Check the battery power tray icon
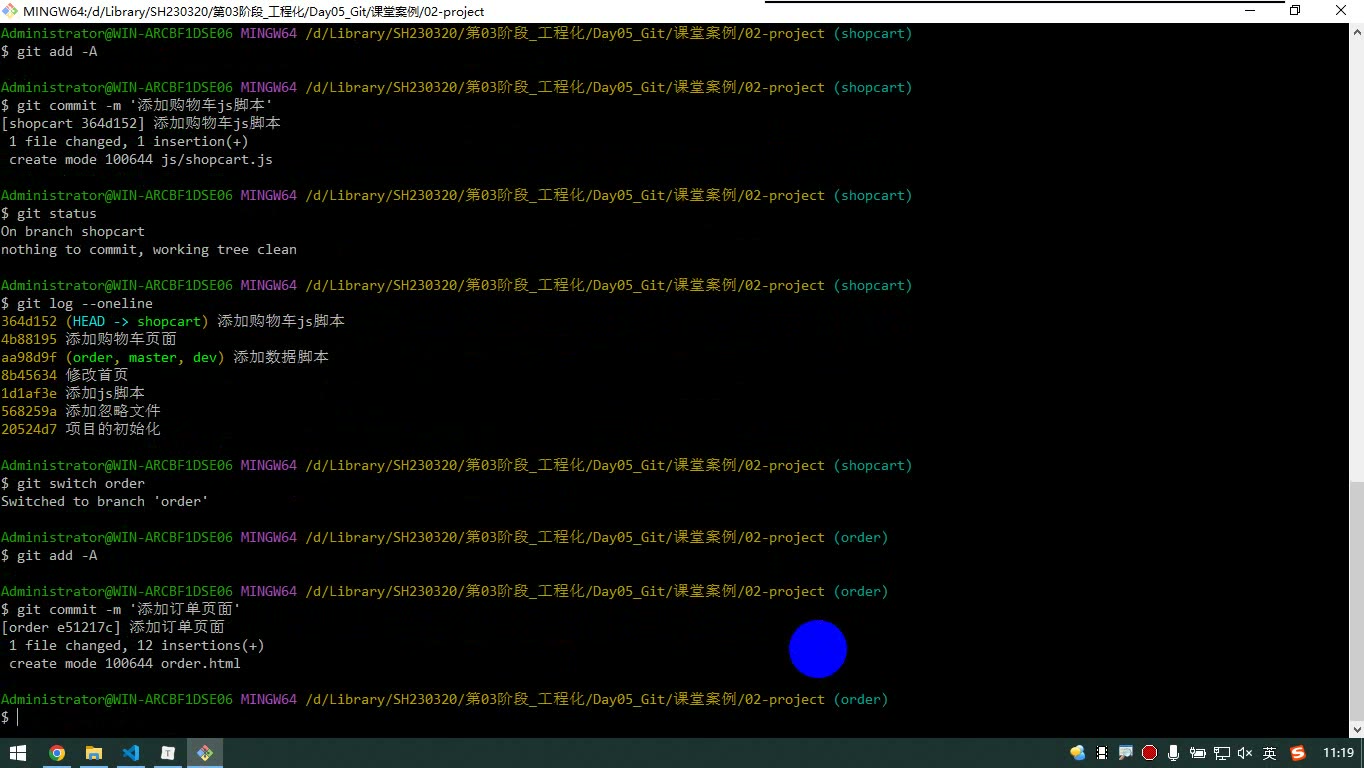Image resolution: width=1364 pixels, height=768 pixels. tap(1198, 753)
